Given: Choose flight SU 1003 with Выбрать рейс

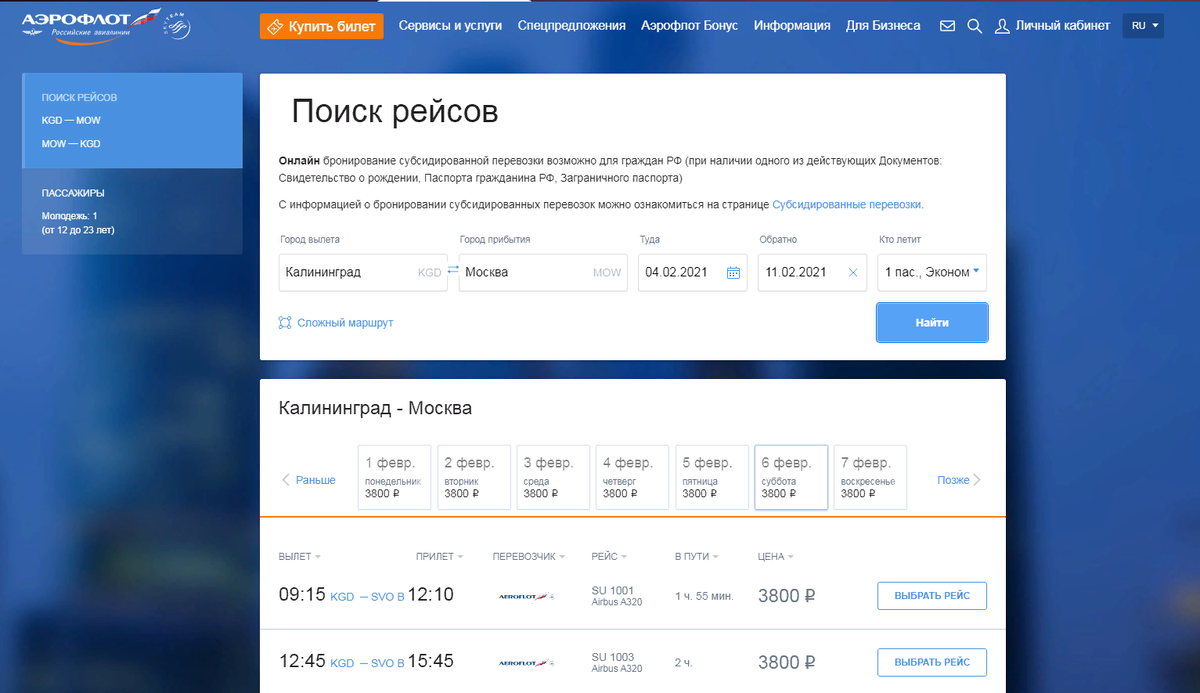Looking at the screenshot, I should (x=932, y=662).
